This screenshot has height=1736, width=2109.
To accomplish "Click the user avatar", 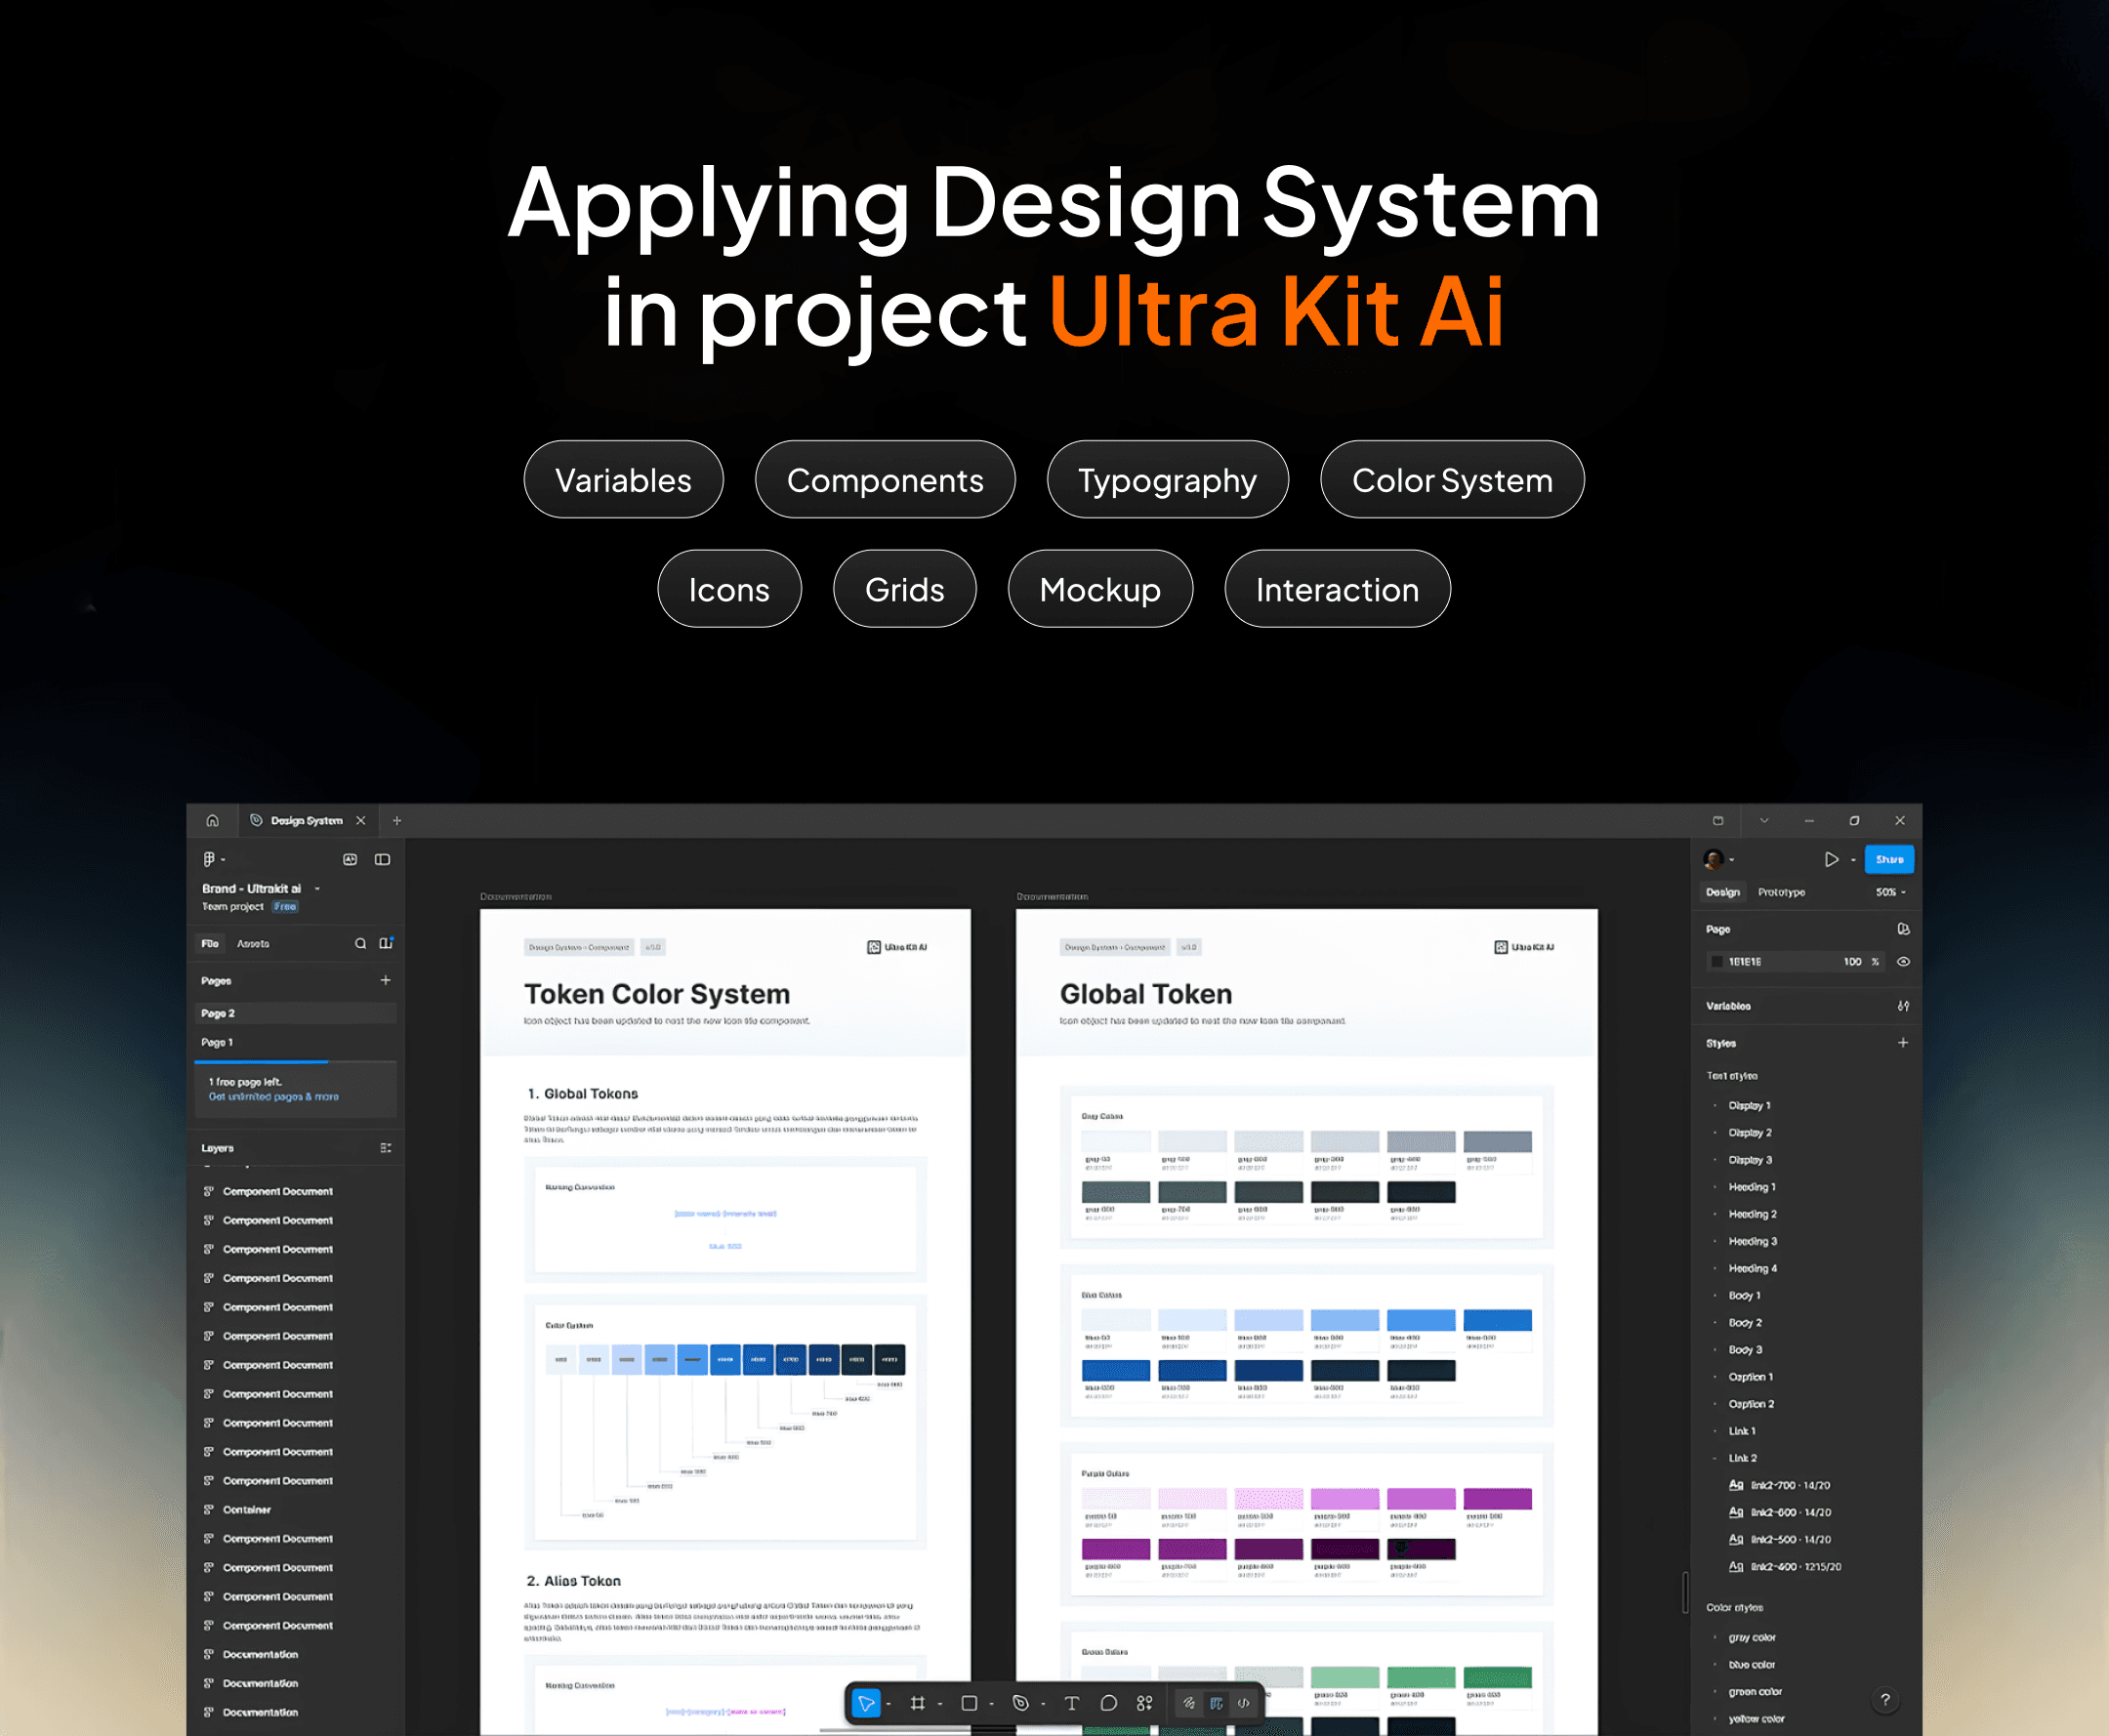I will click(1713, 859).
